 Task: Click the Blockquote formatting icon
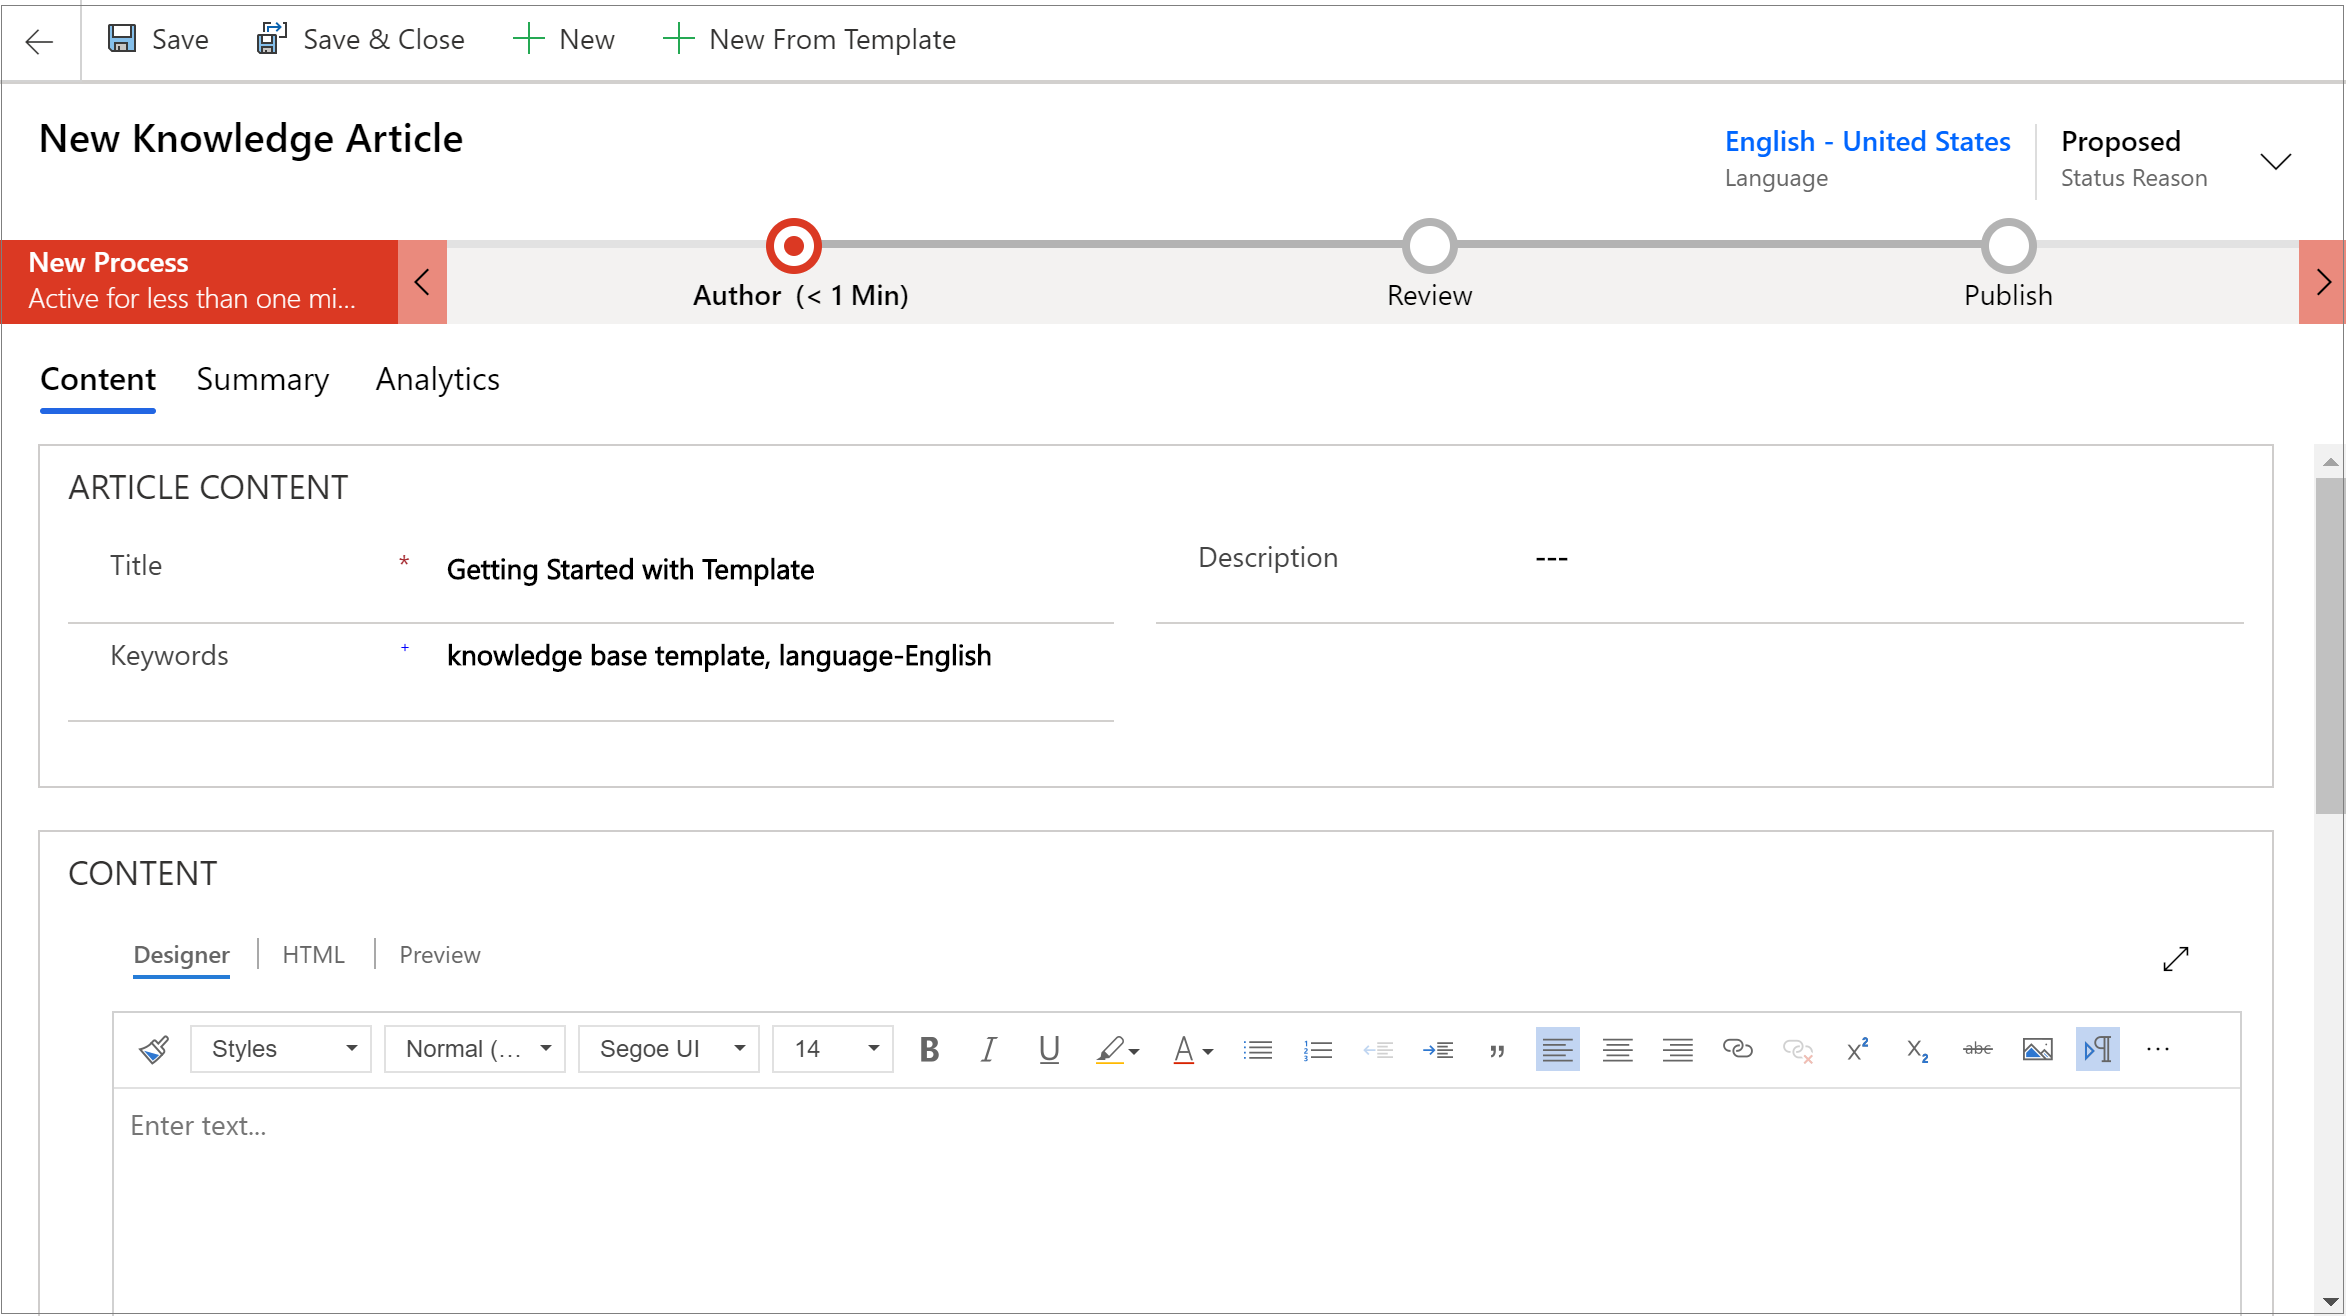click(x=1494, y=1050)
